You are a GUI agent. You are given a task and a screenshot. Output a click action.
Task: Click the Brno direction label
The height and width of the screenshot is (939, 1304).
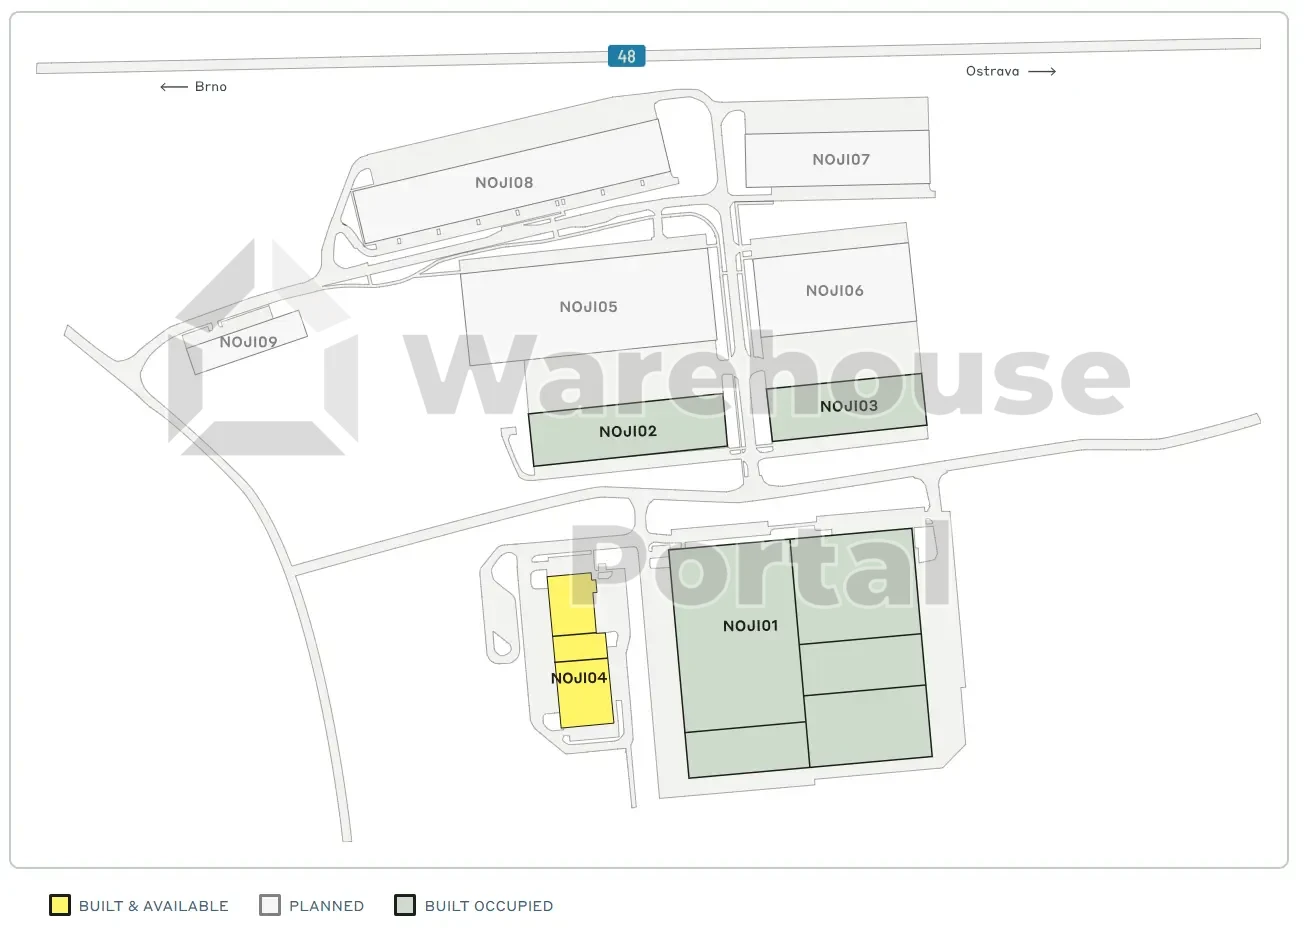click(211, 87)
